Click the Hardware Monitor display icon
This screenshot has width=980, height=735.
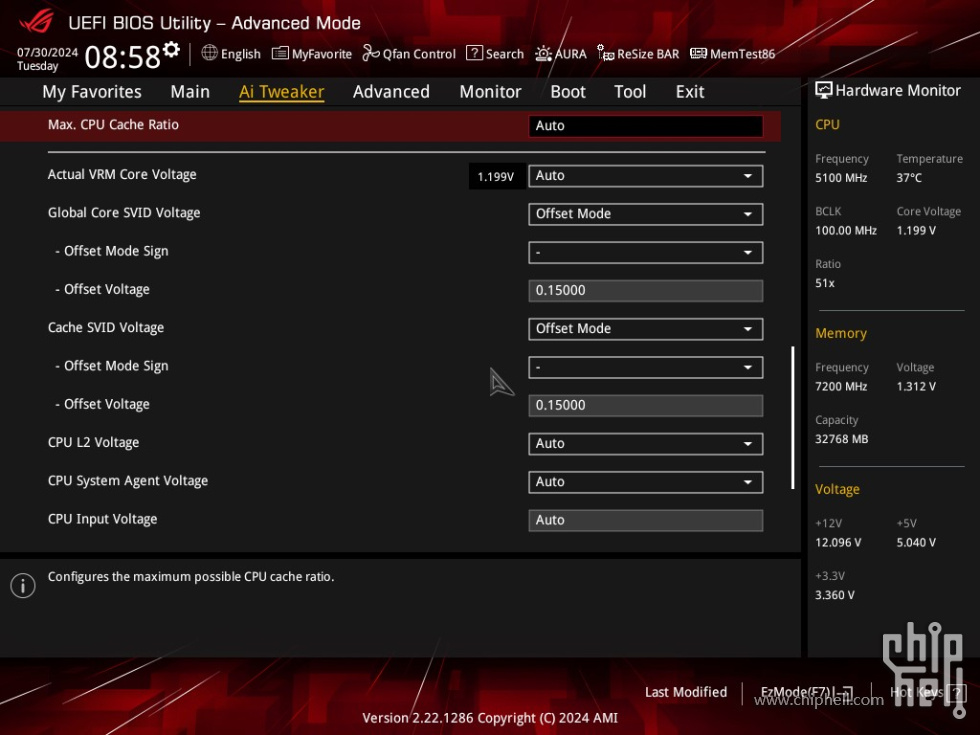coord(823,90)
